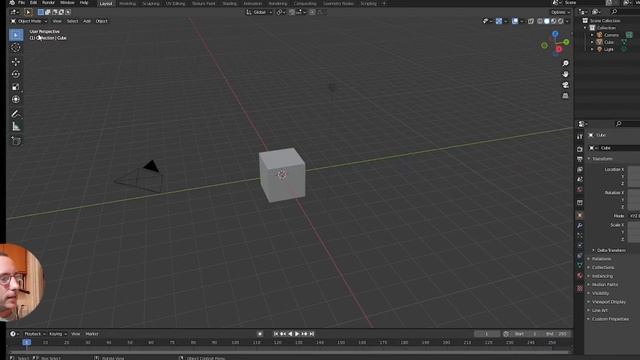Open the Physics properties tab
The width and height of the screenshot is (640, 360).
tap(580, 245)
